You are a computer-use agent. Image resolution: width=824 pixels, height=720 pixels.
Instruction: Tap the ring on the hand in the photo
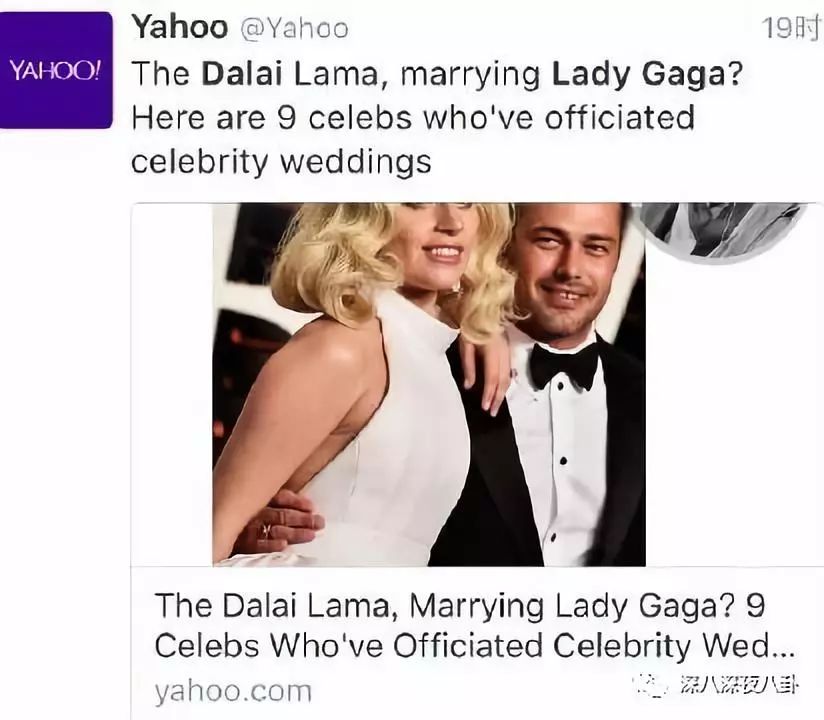pos(266,529)
